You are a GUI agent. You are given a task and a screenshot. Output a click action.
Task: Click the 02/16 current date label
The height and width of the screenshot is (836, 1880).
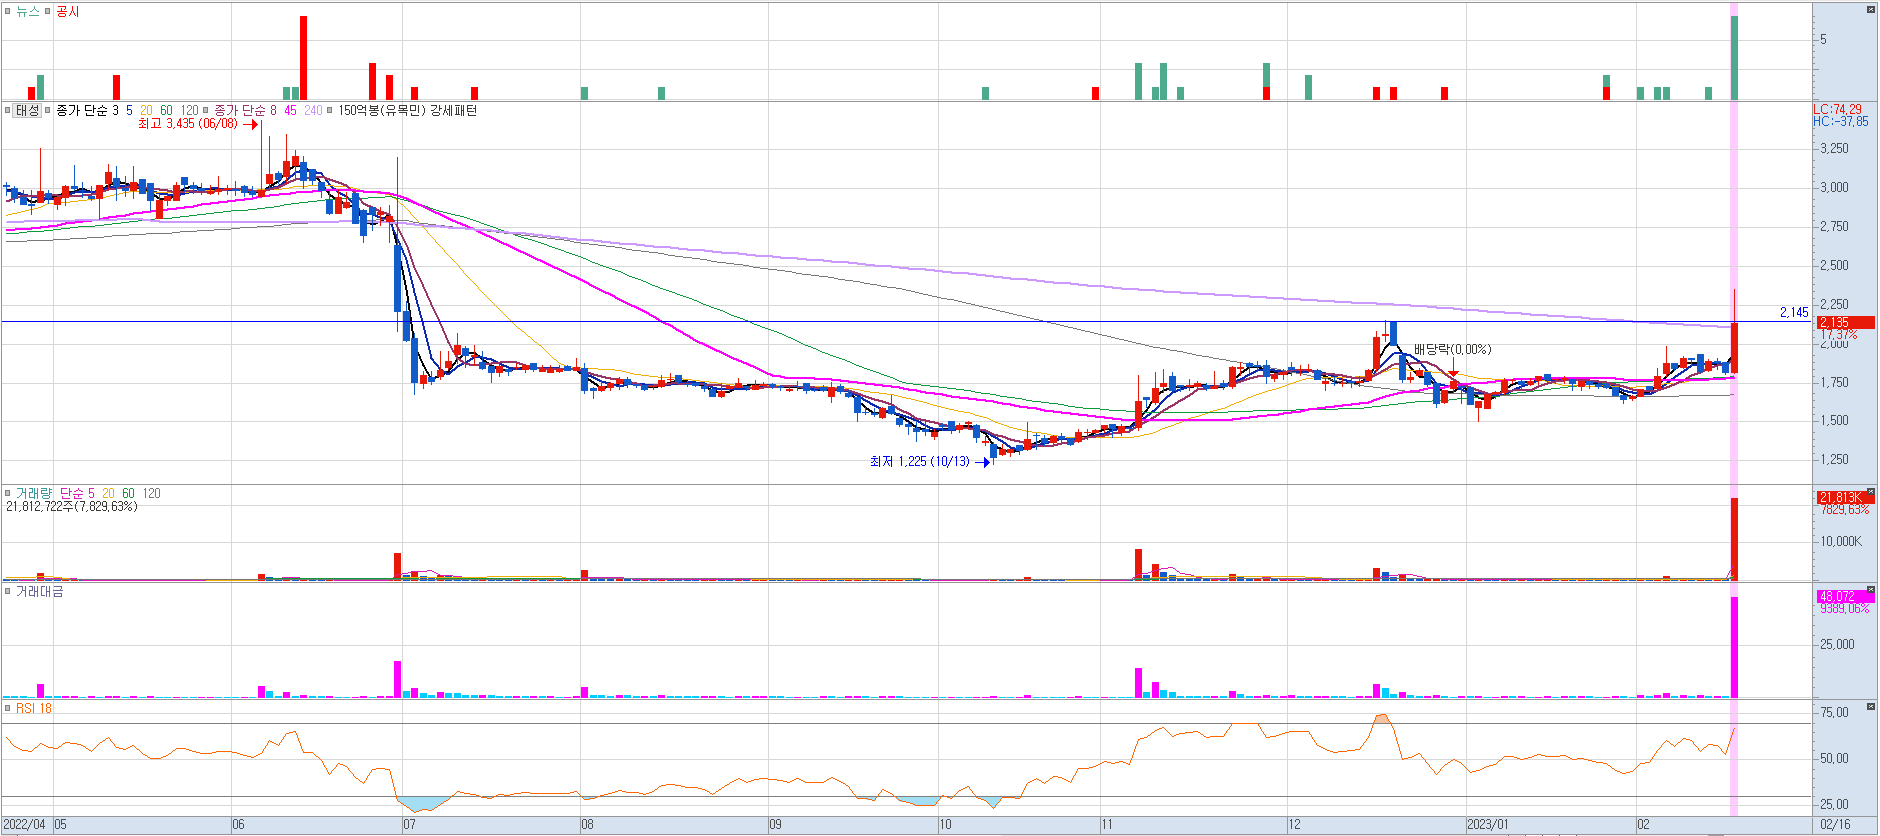(1836, 825)
